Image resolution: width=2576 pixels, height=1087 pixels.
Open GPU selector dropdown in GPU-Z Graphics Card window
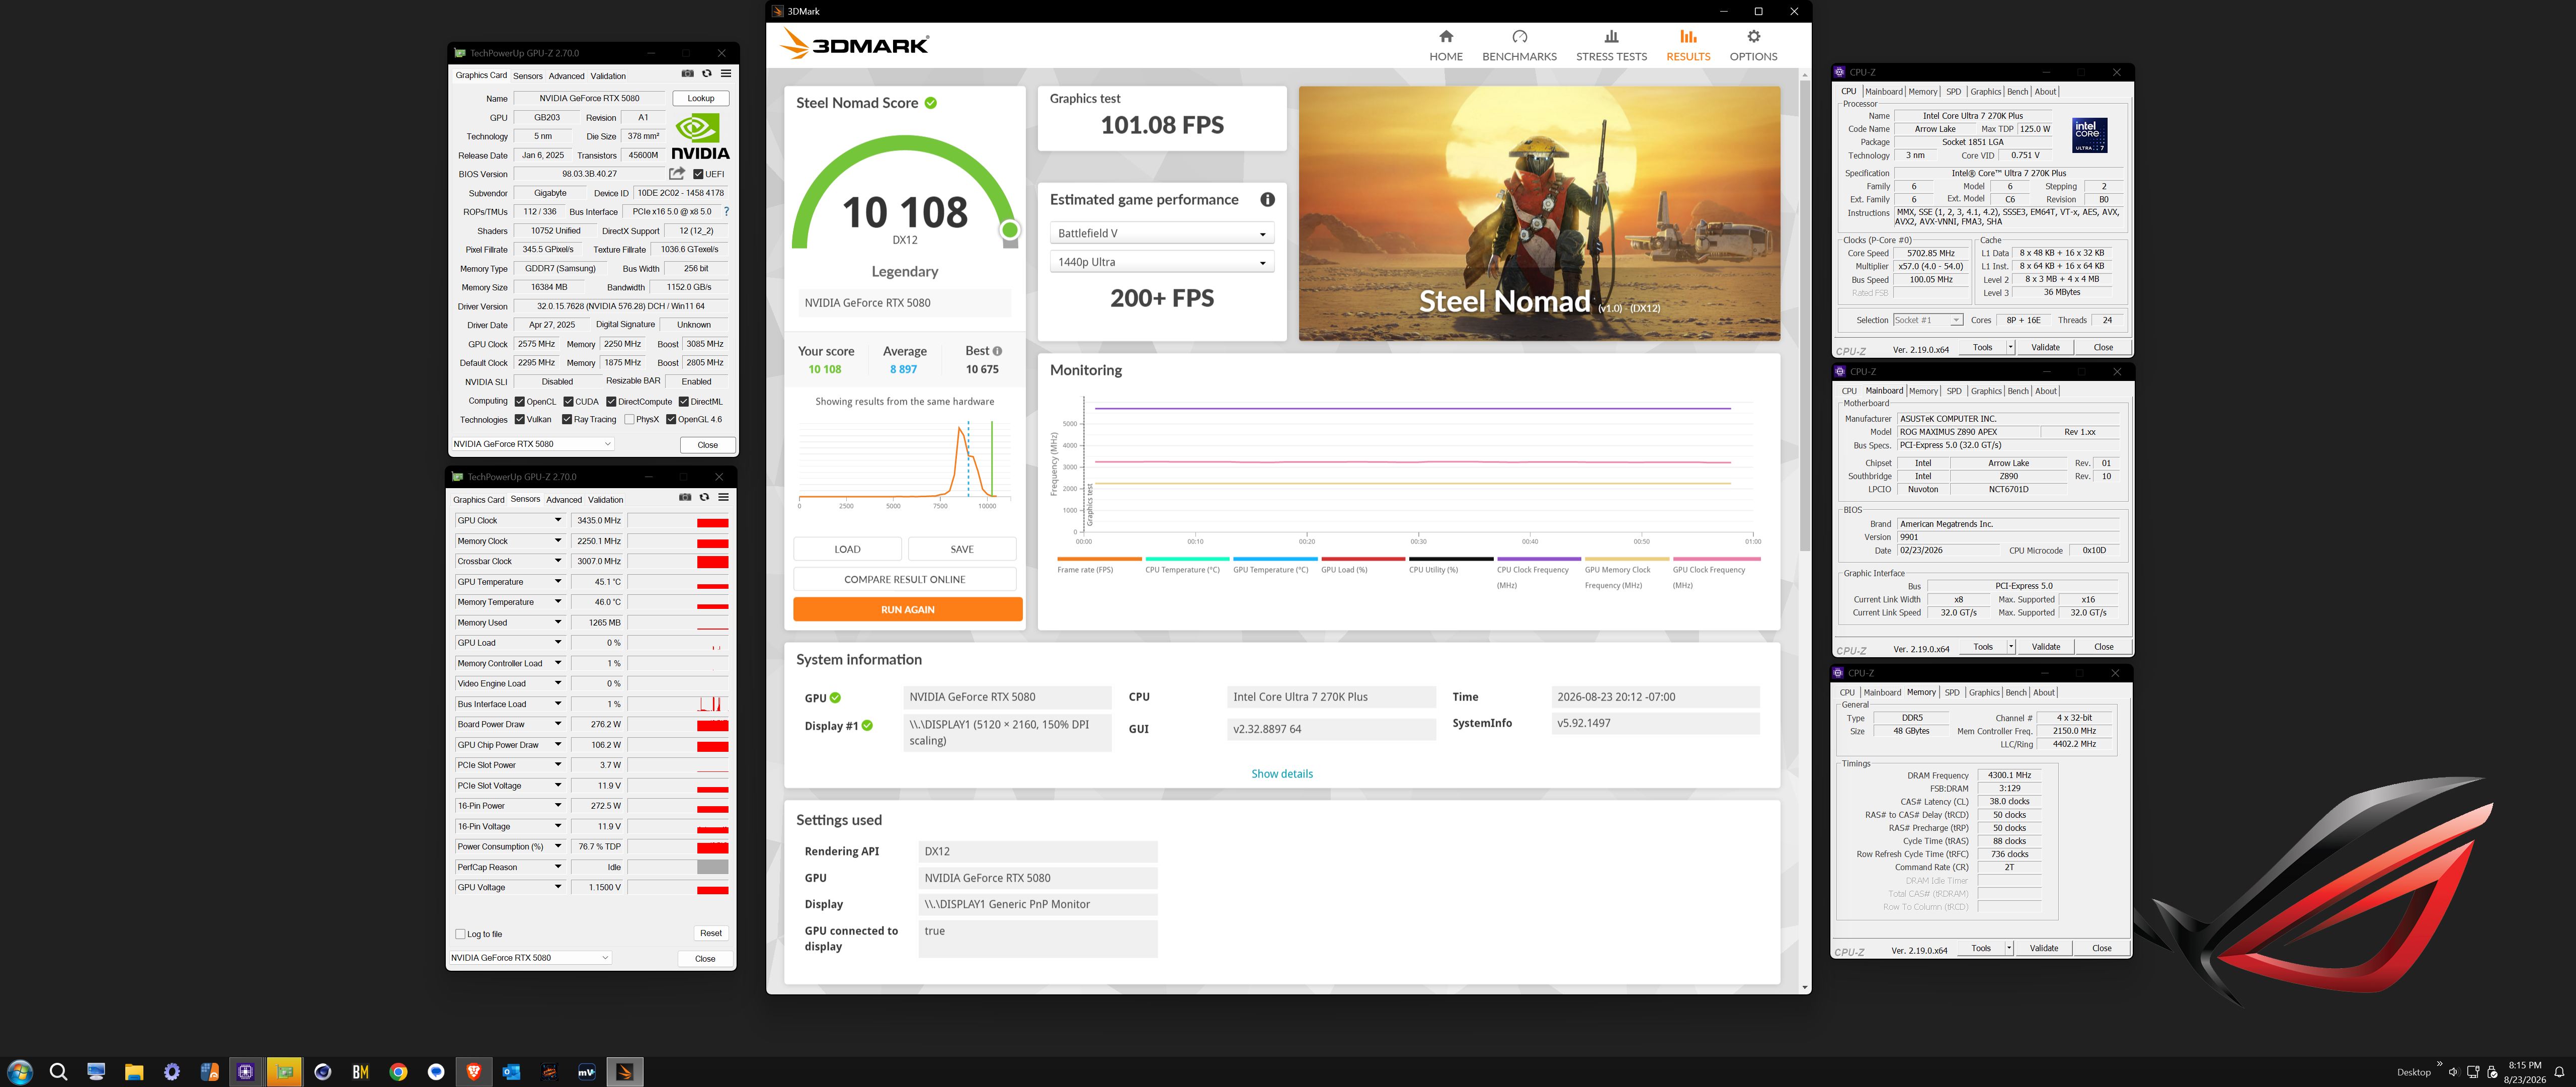pos(532,444)
